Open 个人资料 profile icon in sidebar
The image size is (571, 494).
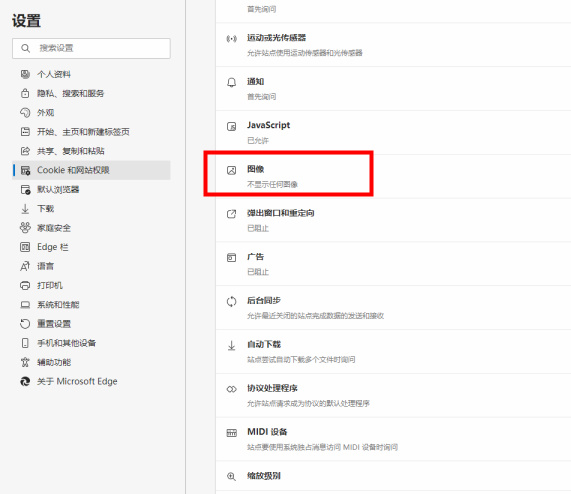click(x=25, y=74)
